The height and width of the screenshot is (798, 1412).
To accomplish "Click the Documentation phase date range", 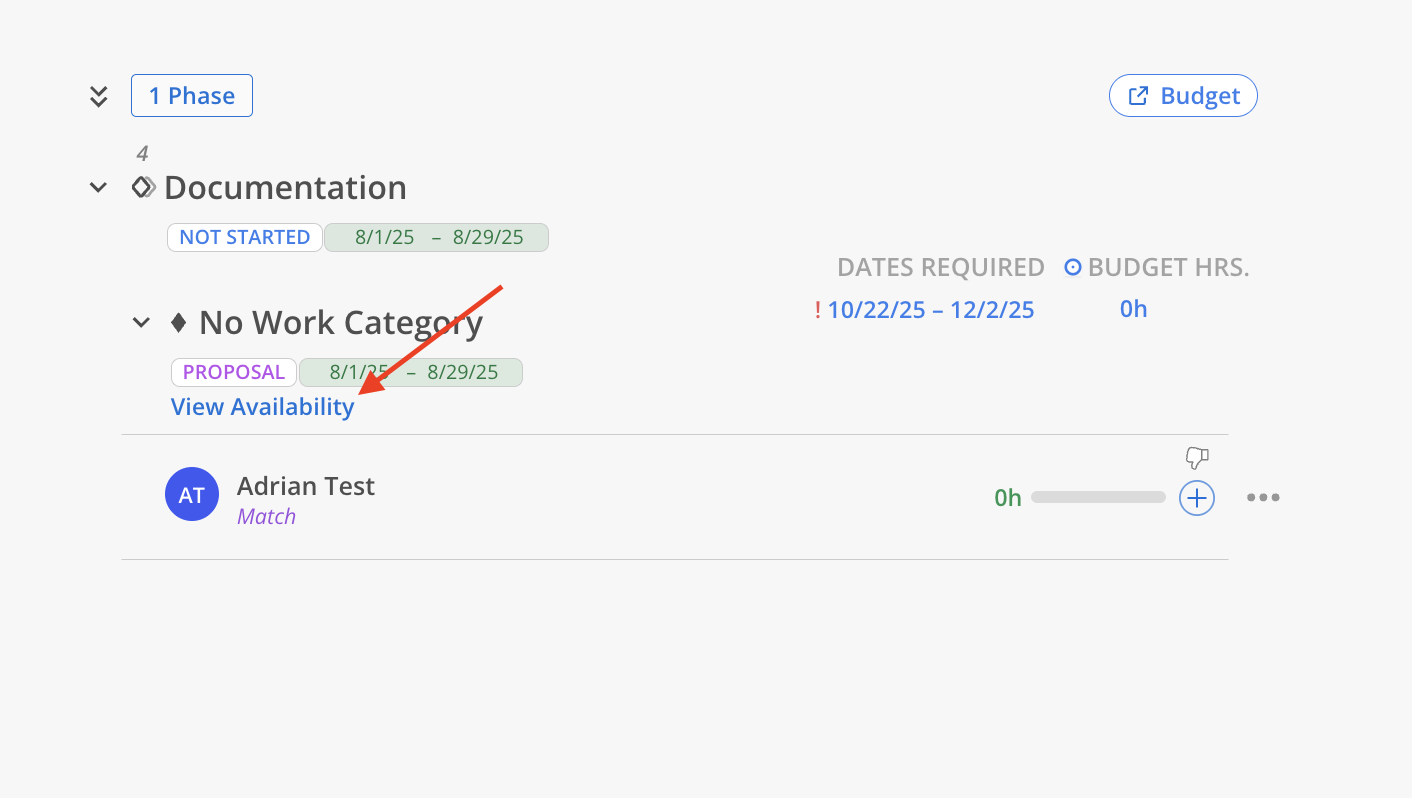I will 437,237.
